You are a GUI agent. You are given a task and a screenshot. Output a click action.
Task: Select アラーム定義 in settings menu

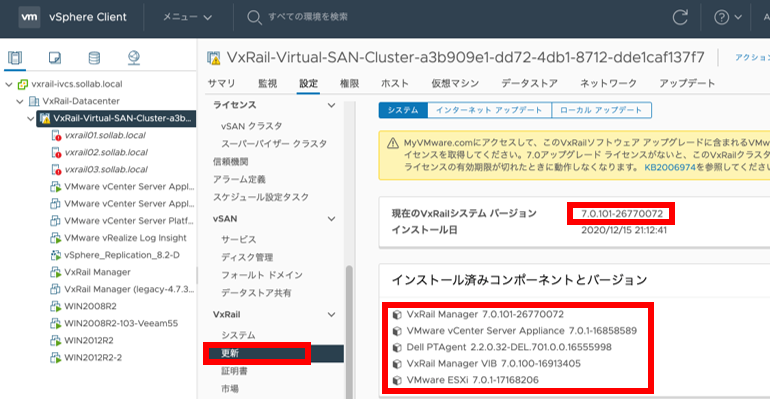tap(239, 180)
